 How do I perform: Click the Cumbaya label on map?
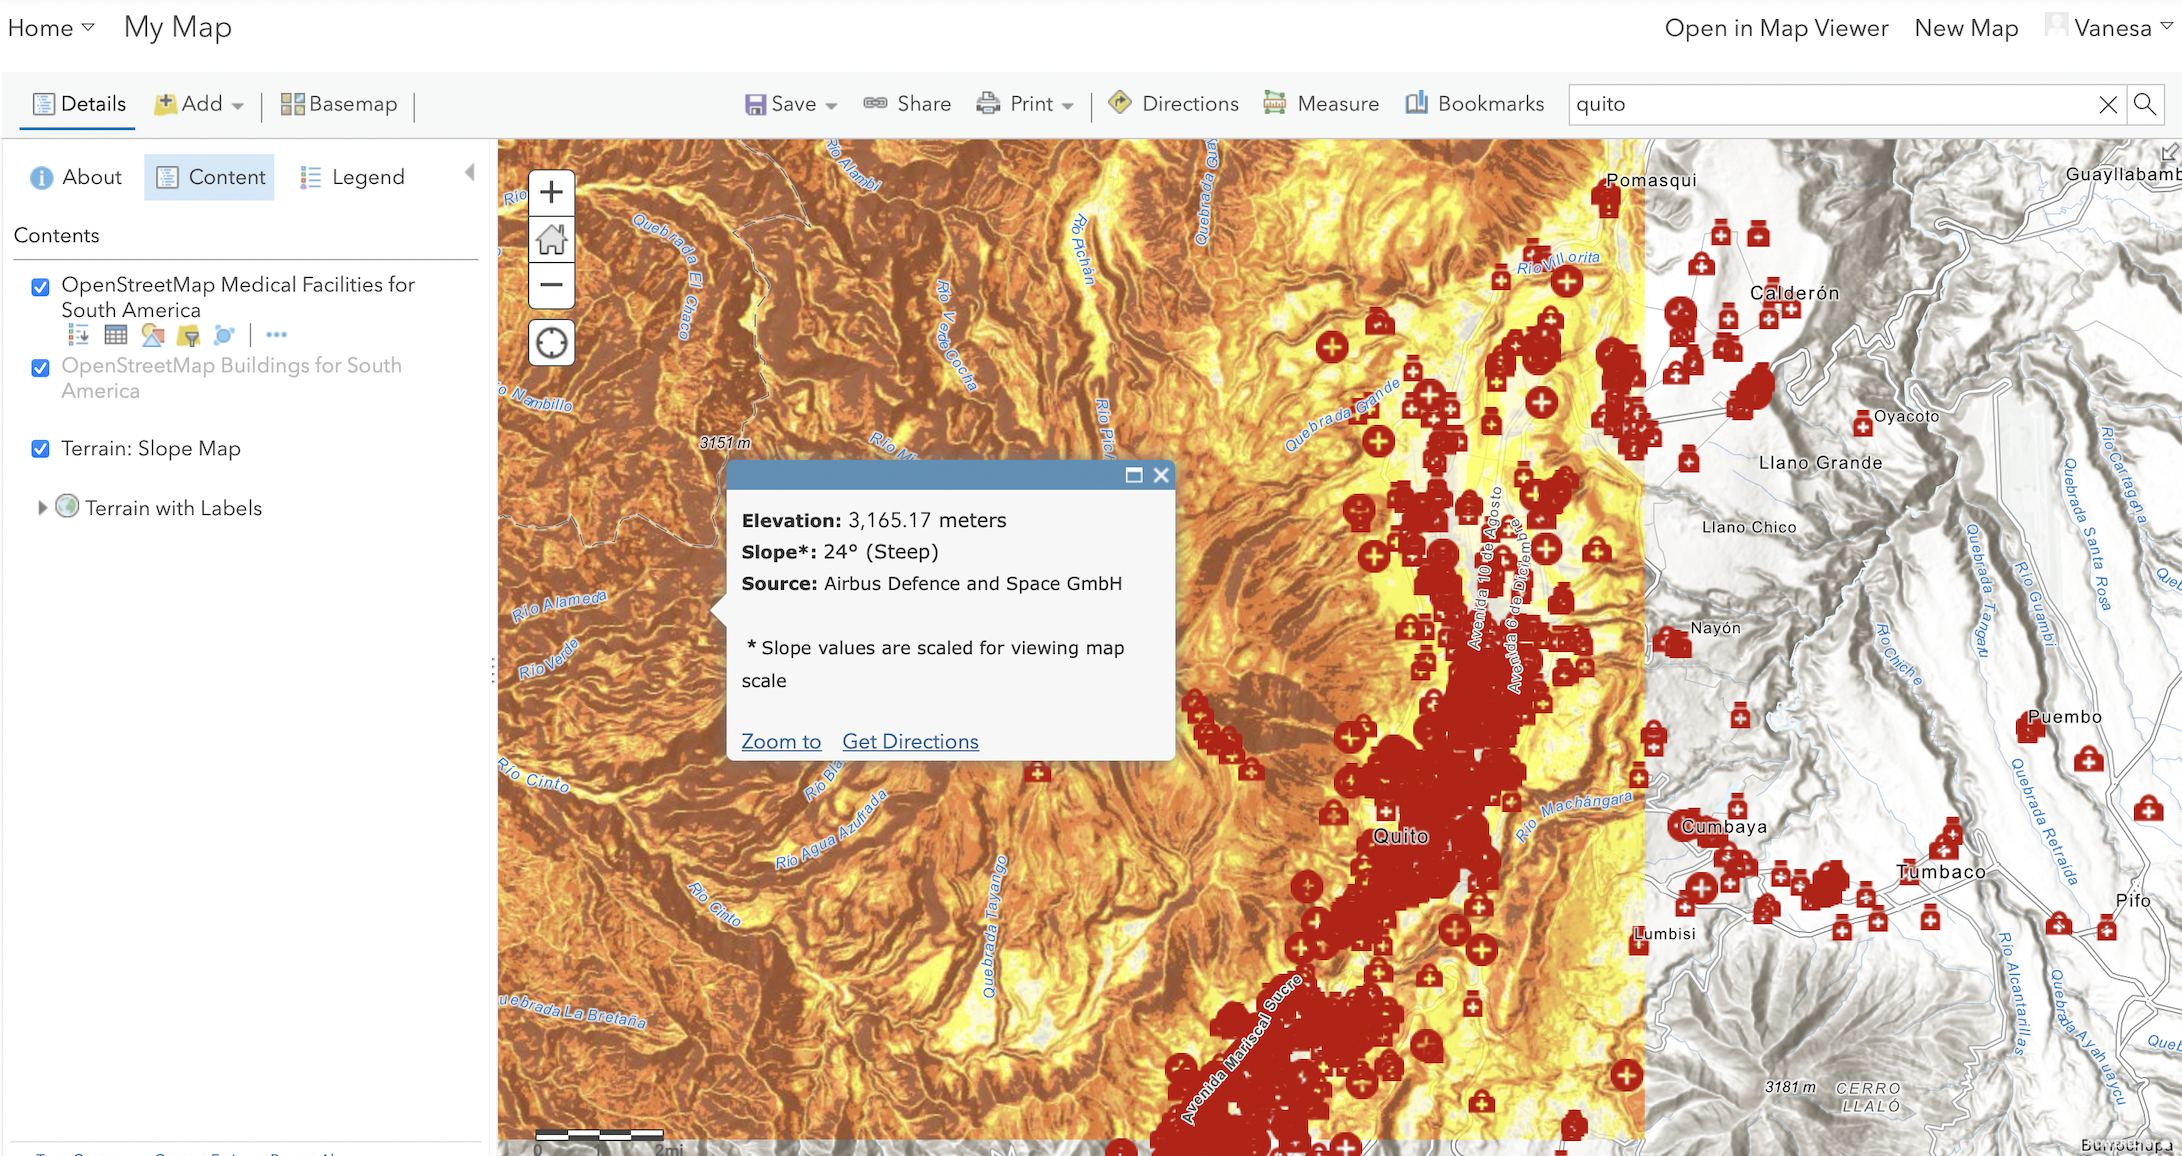[1724, 827]
